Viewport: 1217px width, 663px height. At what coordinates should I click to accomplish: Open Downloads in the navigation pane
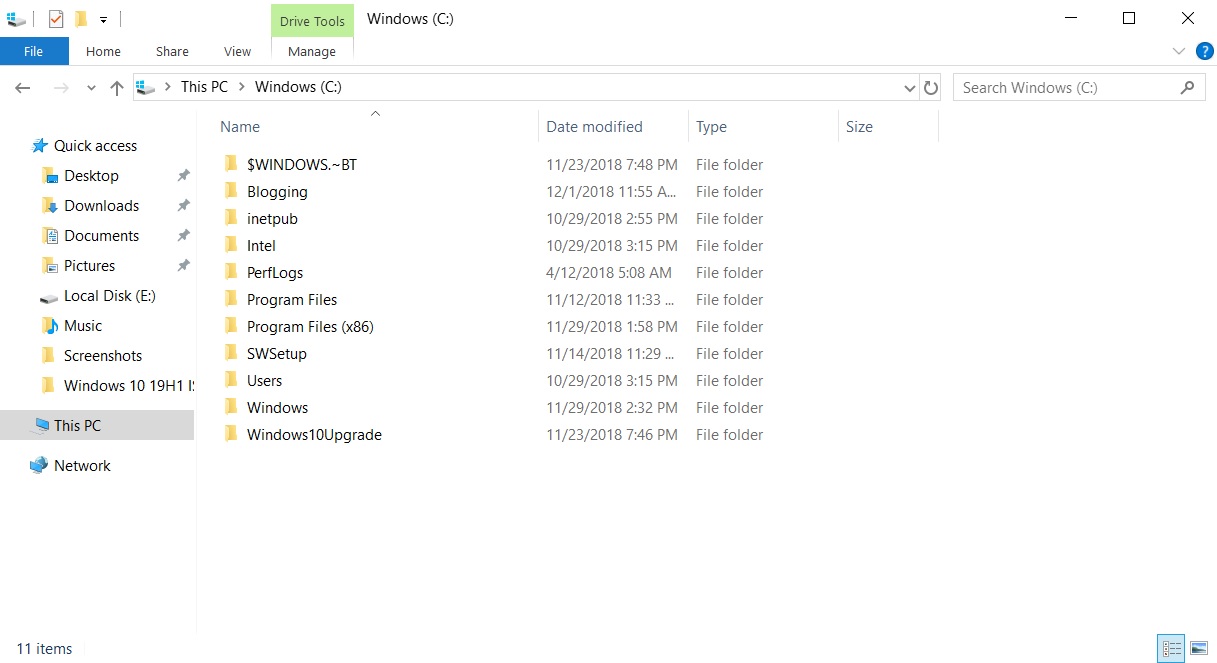101,205
